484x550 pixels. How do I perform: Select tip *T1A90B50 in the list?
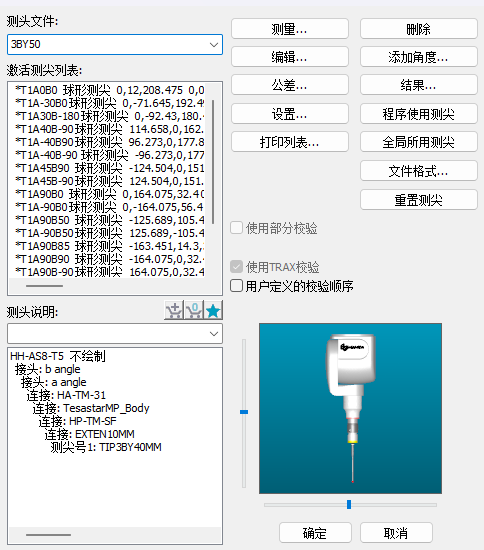tap(109, 220)
